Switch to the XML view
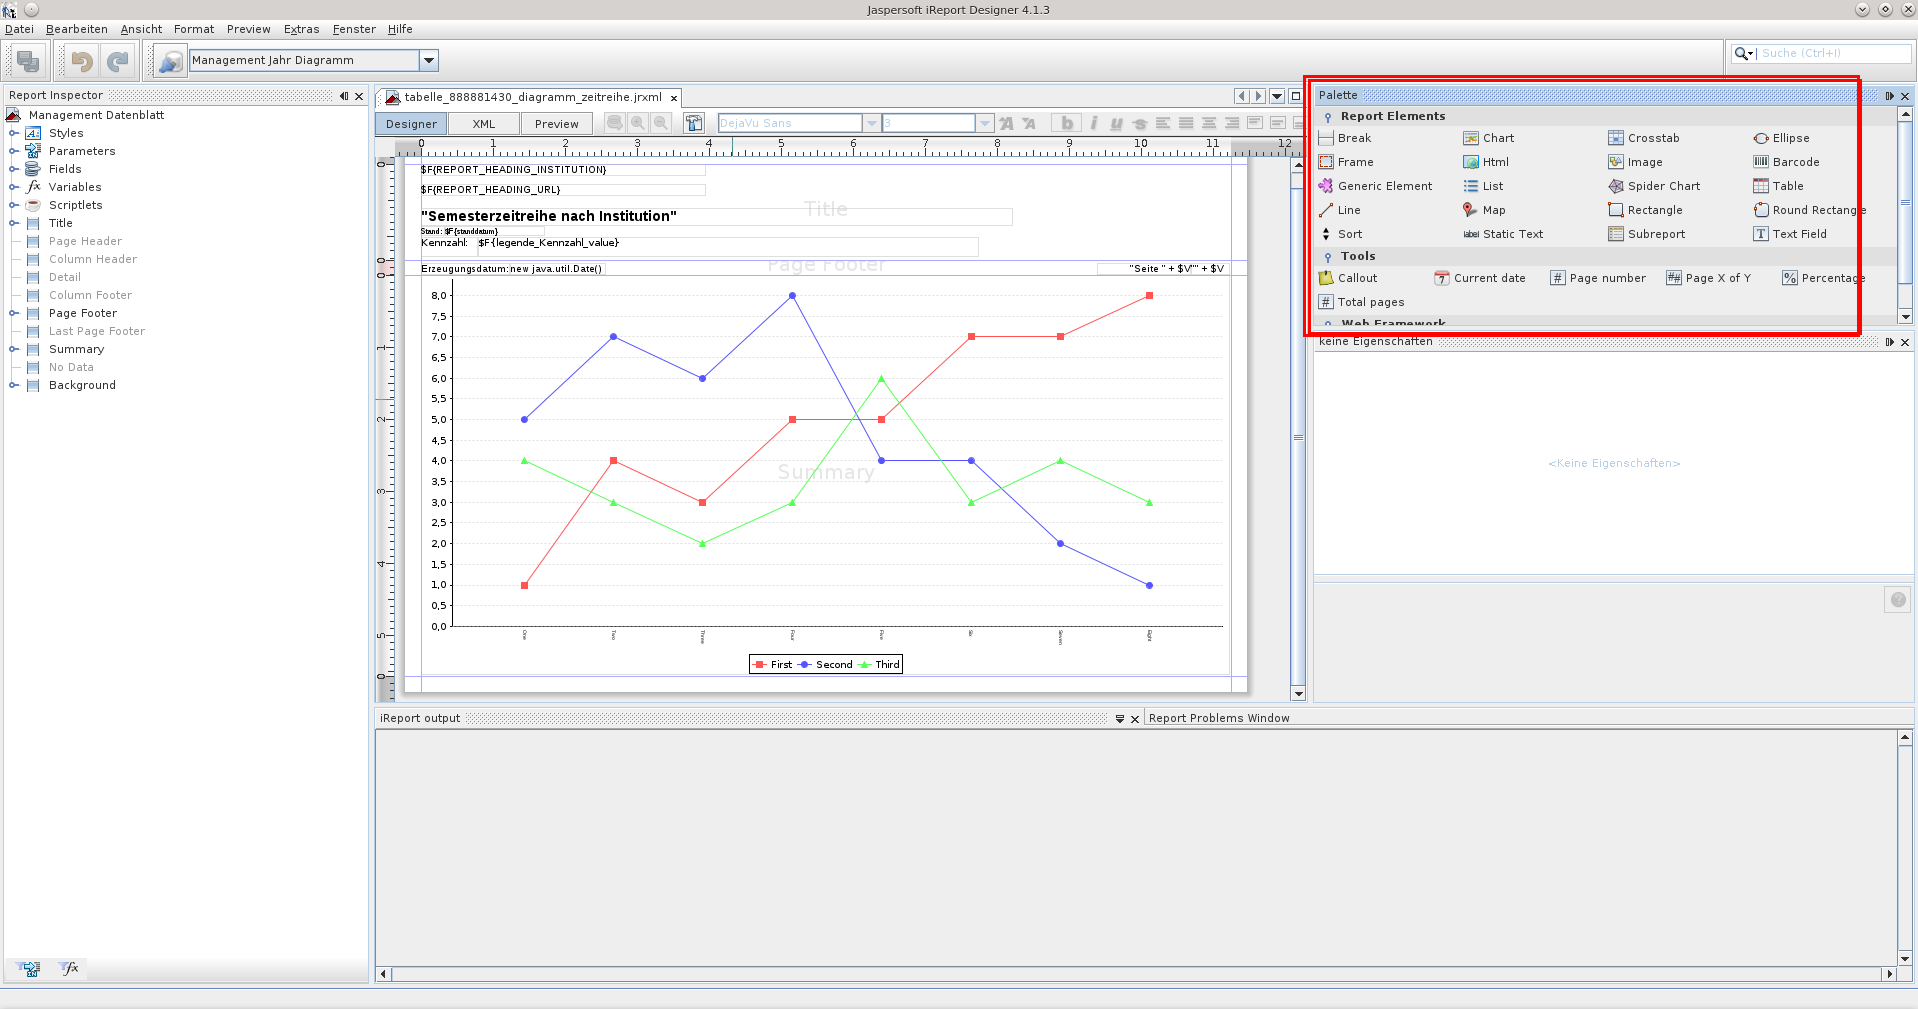The height and width of the screenshot is (1009, 1918). (484, 124)
